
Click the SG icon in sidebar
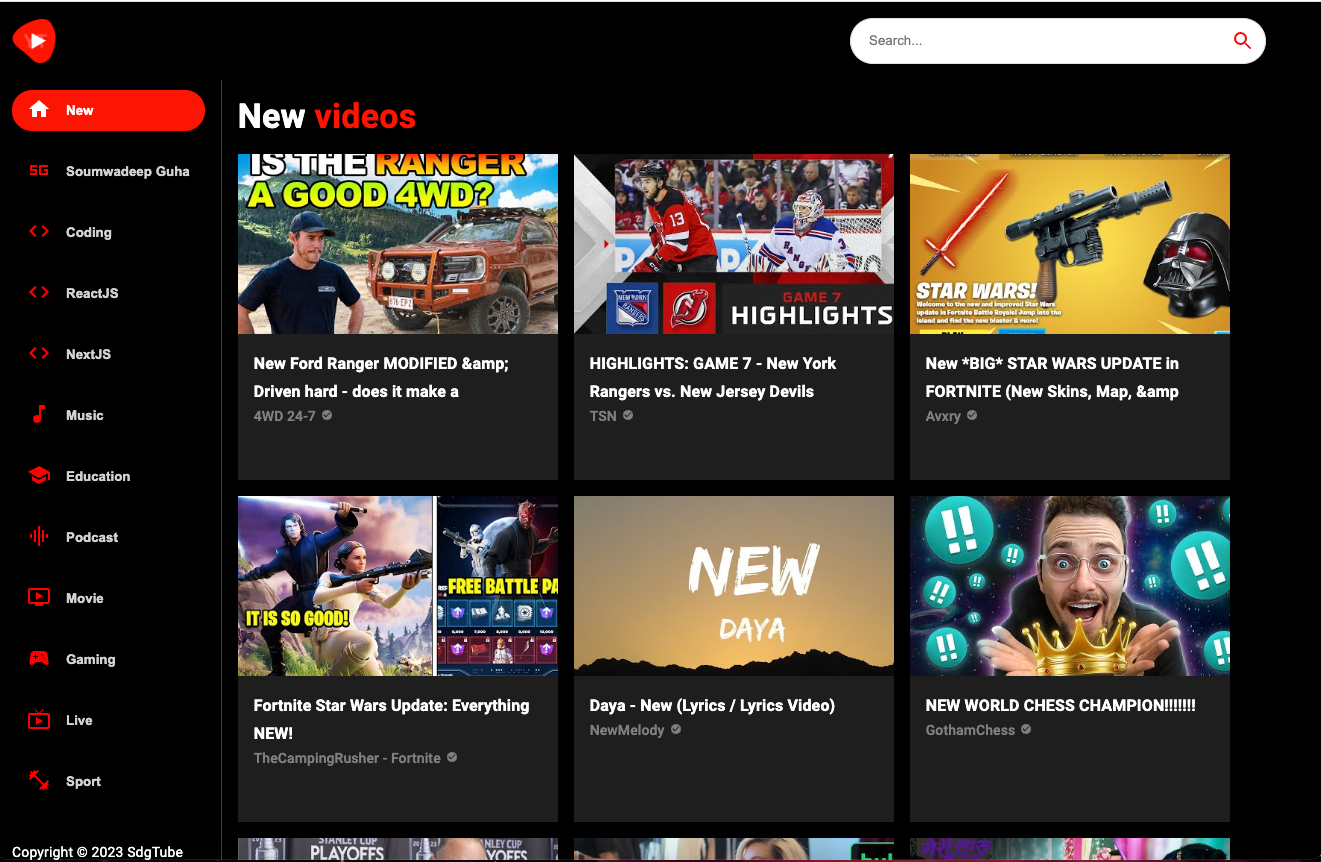tap(39, 171)
